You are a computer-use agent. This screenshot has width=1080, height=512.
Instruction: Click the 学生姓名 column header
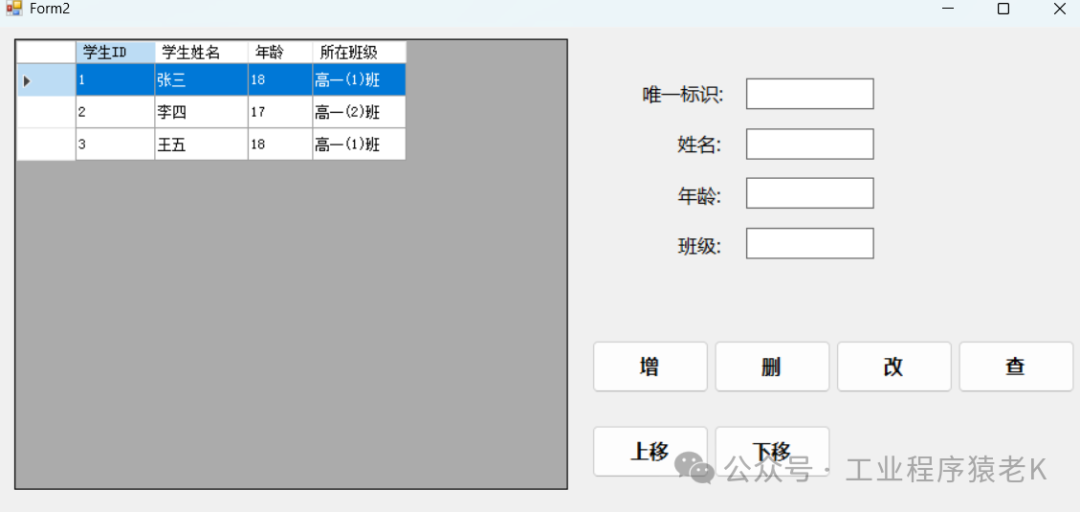(x=201, y=52)
